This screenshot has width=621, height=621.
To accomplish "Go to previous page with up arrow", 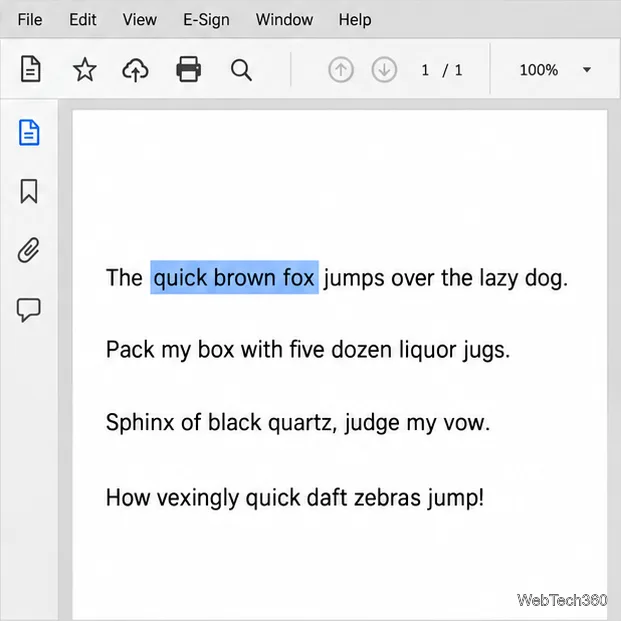I will pyautogui.click(x=341, y=70).
